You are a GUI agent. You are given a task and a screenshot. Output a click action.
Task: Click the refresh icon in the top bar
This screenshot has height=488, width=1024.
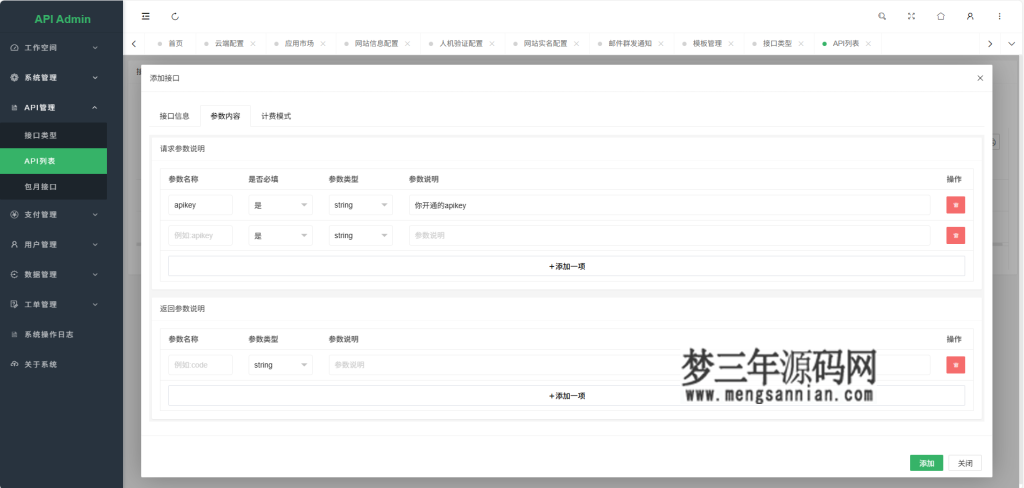tap(175, 16)
